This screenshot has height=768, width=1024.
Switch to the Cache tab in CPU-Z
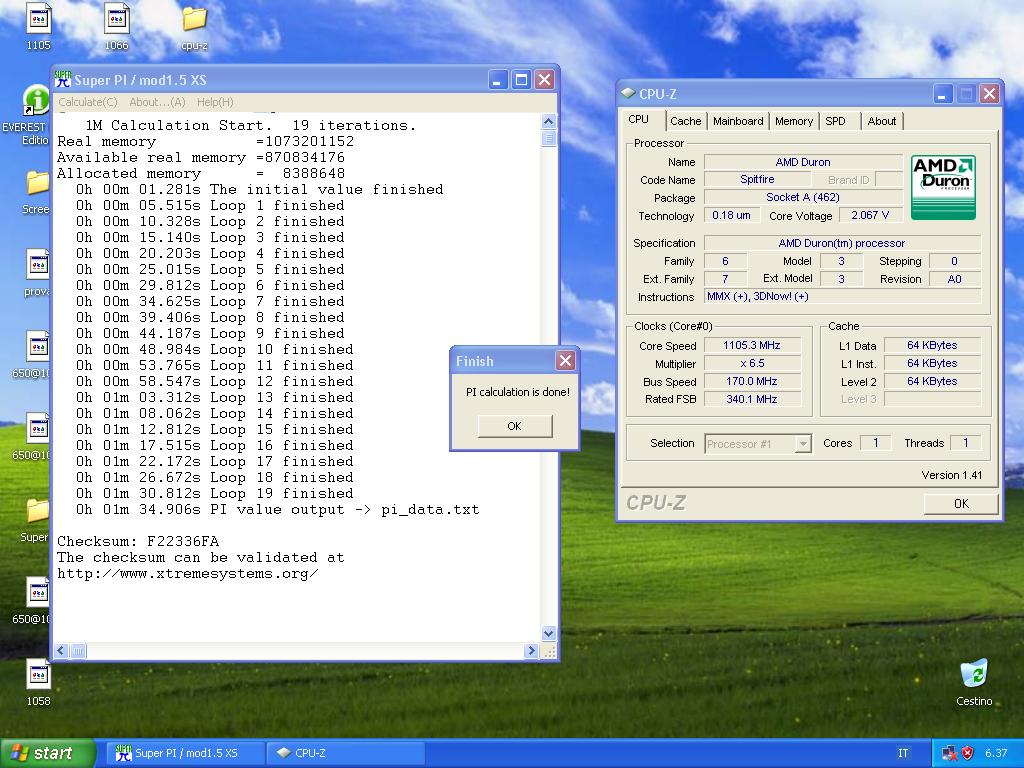(x=685, y=121)
